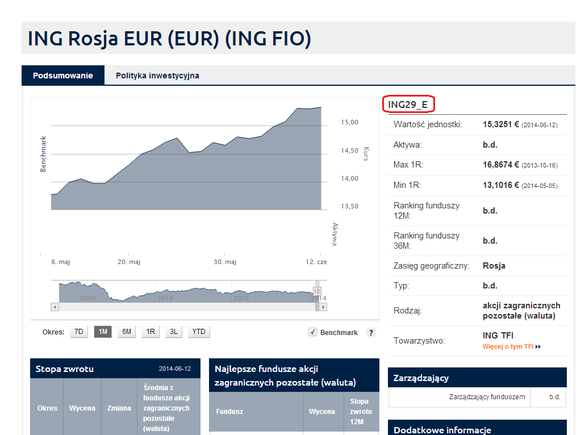The image size is (585, 435).
Task: Click the Zmiana column header
Action: (x=119, y=408)
